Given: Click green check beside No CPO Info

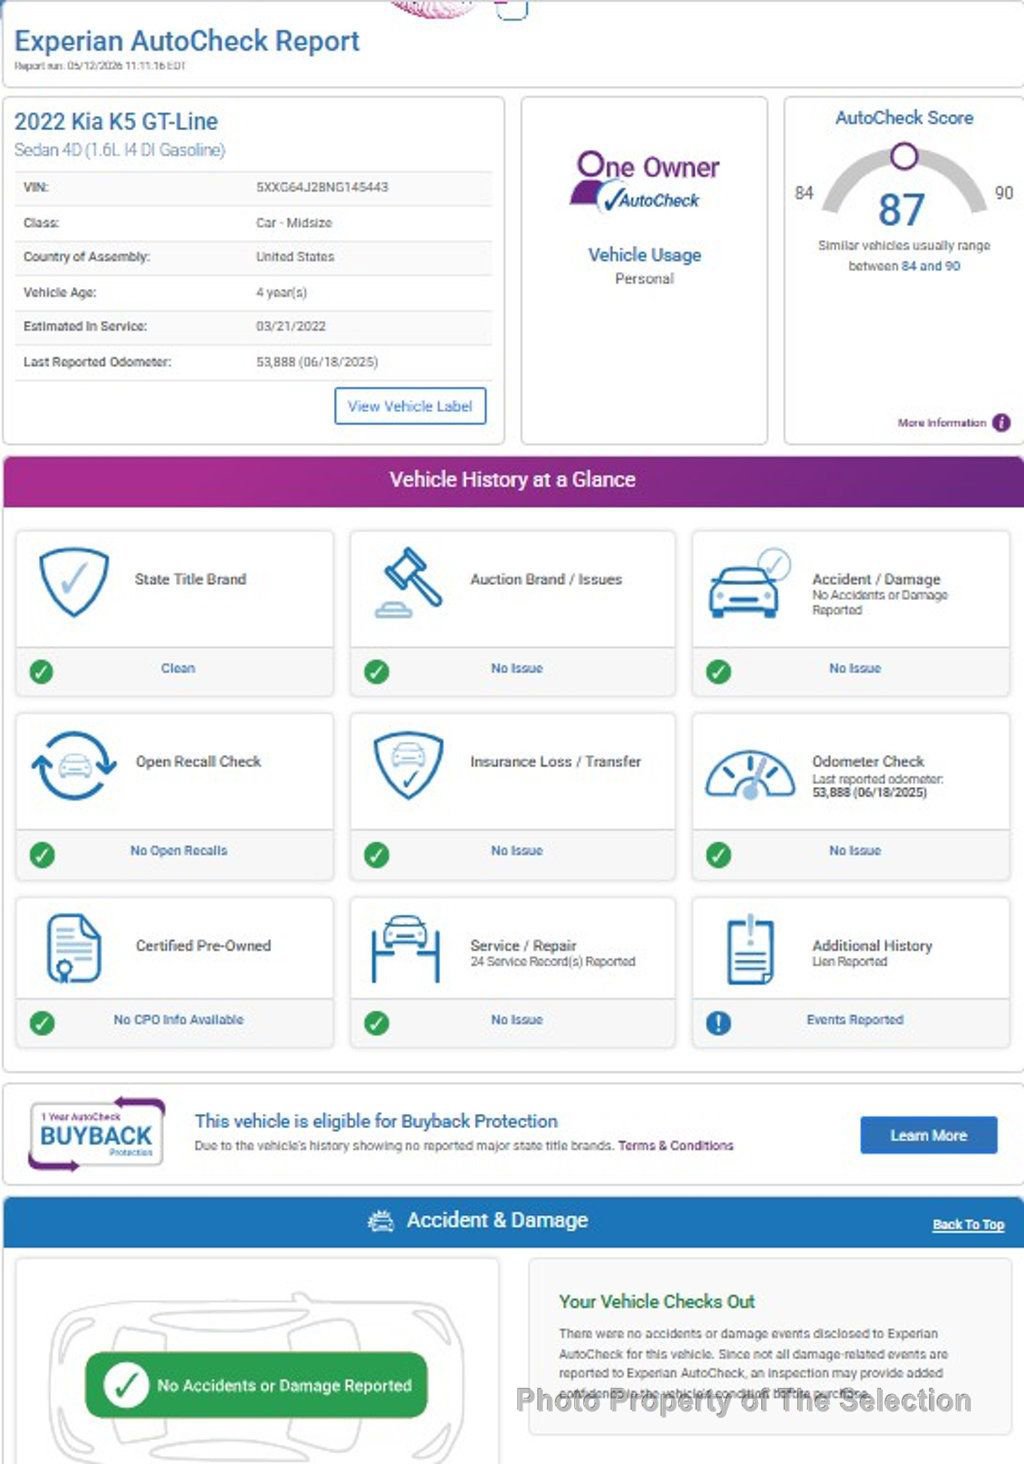Looking at the screenshot, I should [41, 1023].
